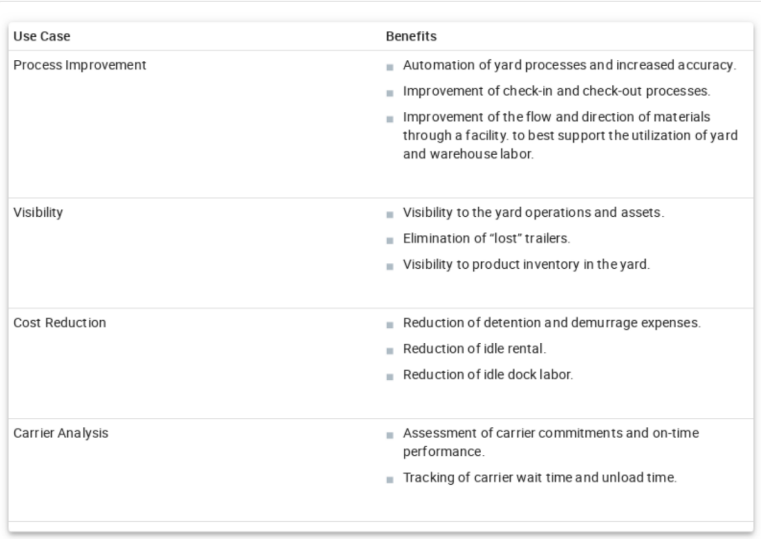This screenshot has height=539, width=761.
Task: Click the bullet beside Automation of yard processes
Action: tap(389, 67)
